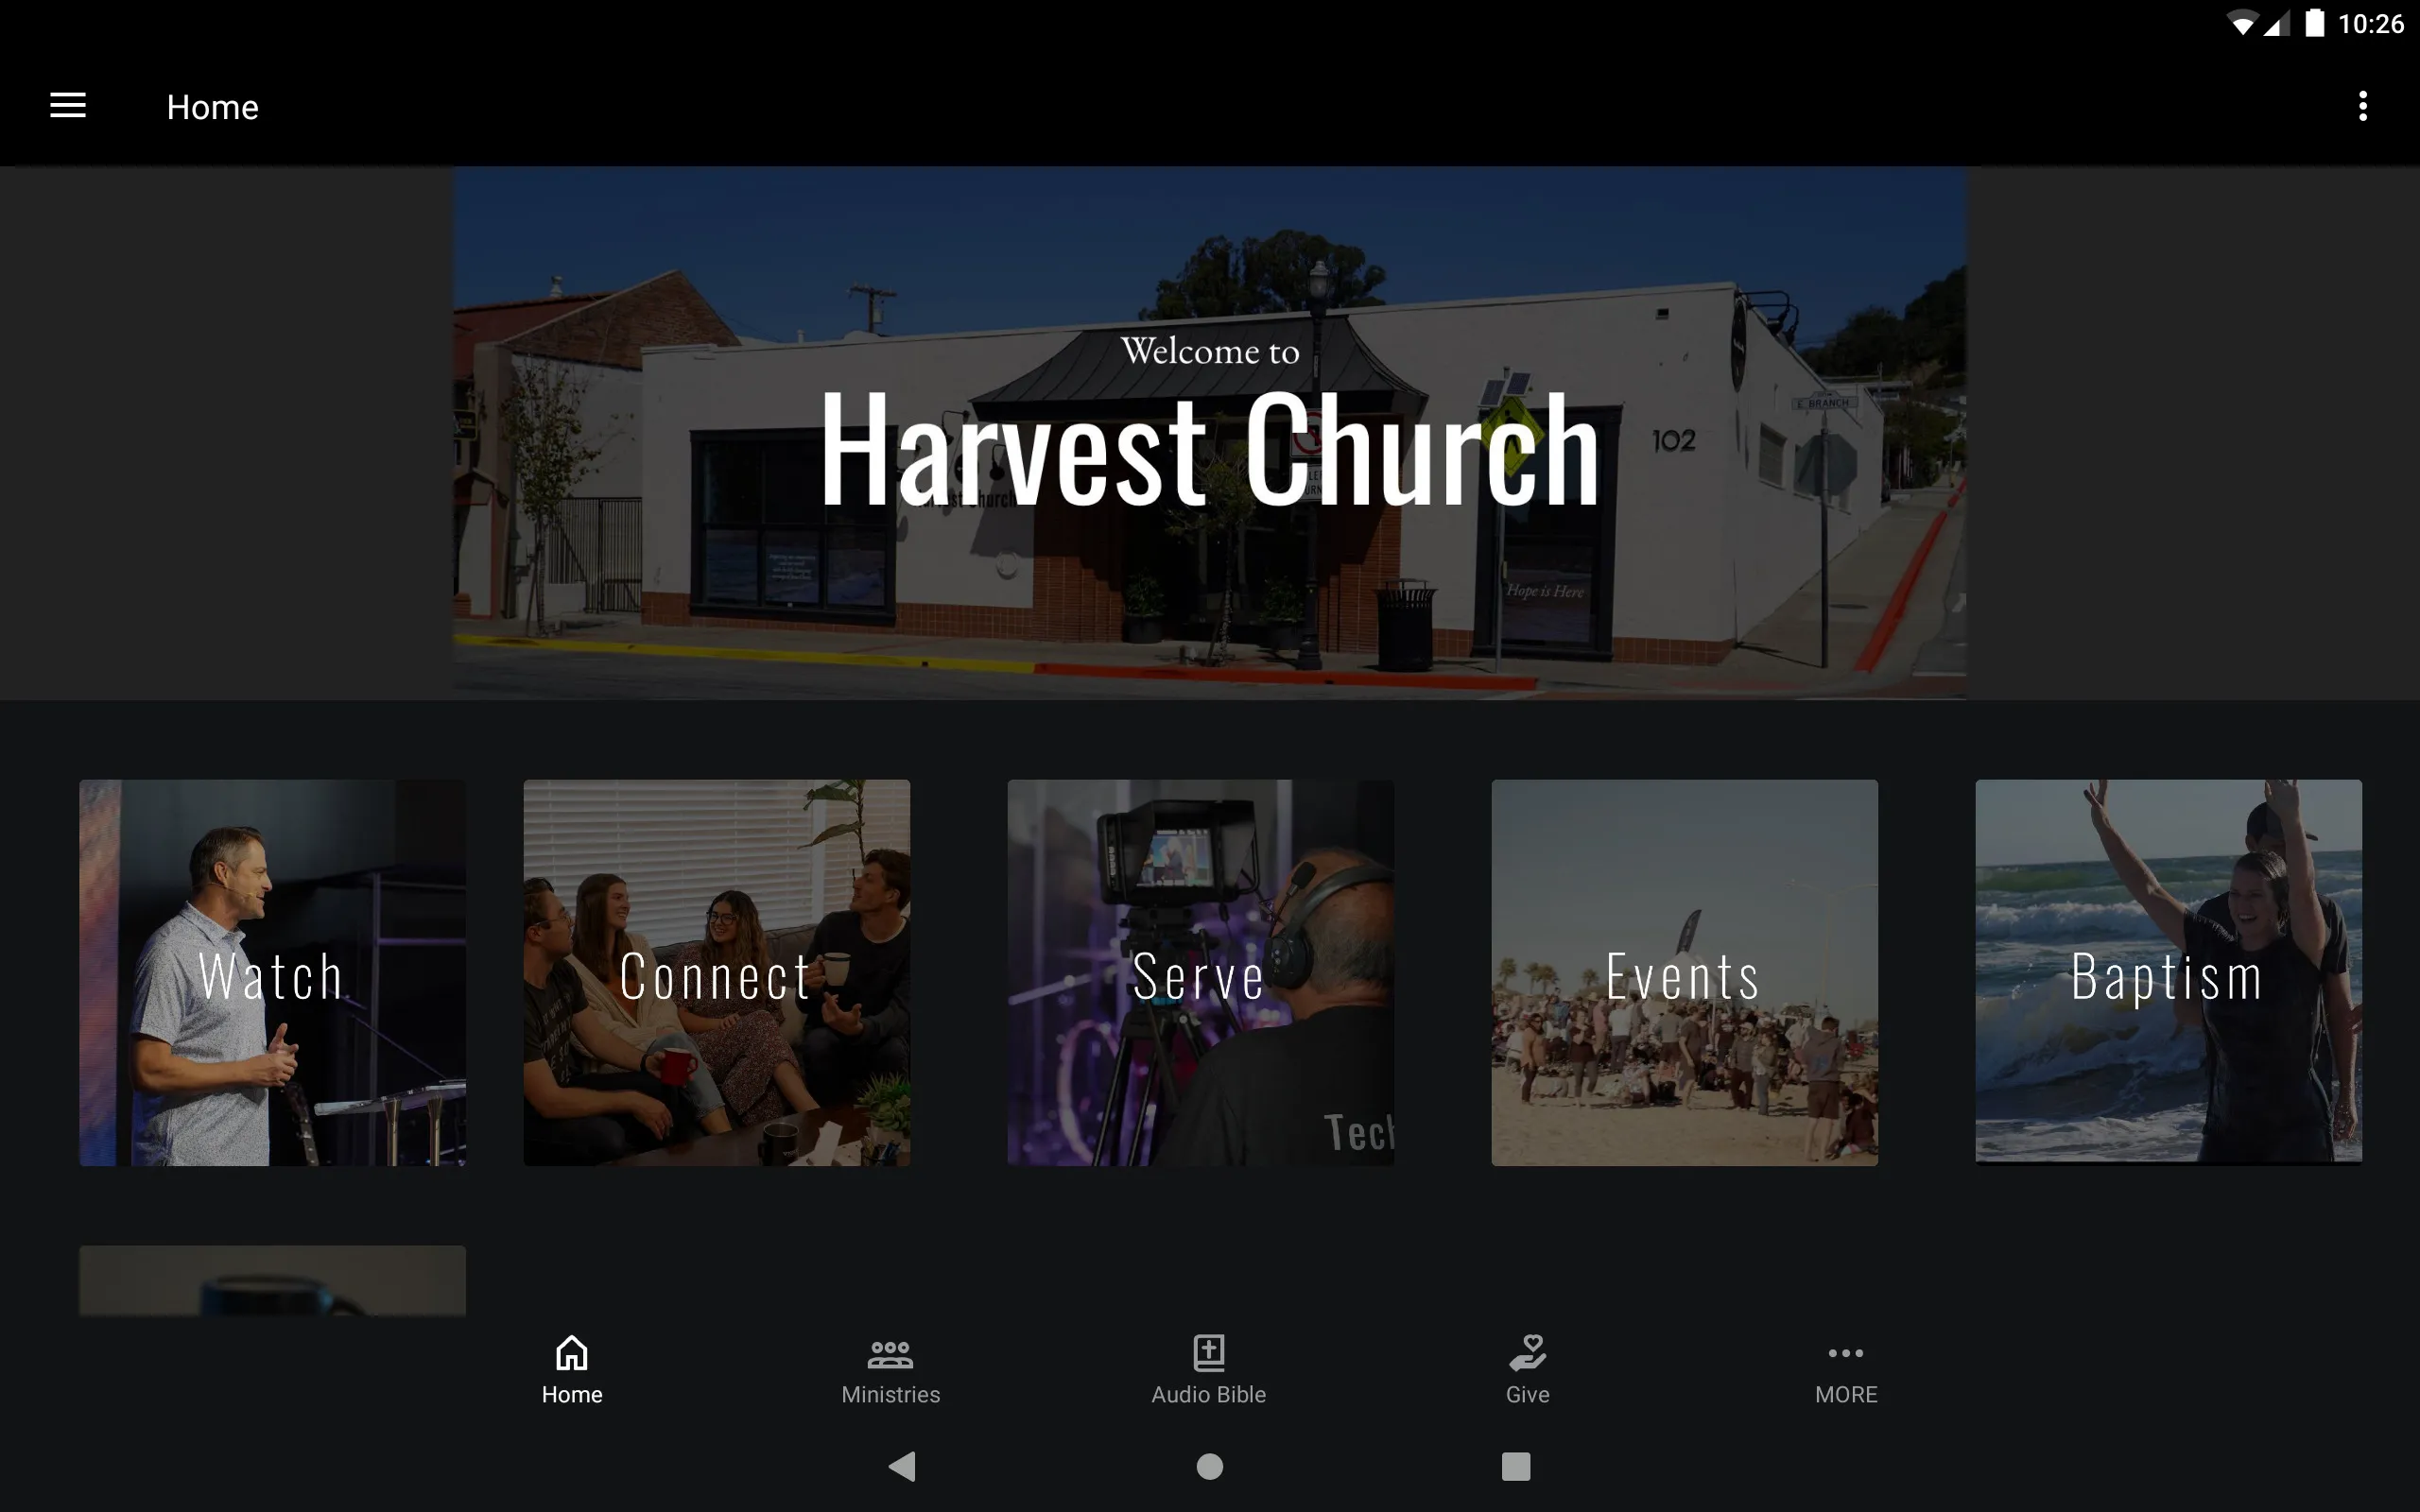Tap the Baptism section button
The image size is (2420, 1512).
(x=2168, y=972)
